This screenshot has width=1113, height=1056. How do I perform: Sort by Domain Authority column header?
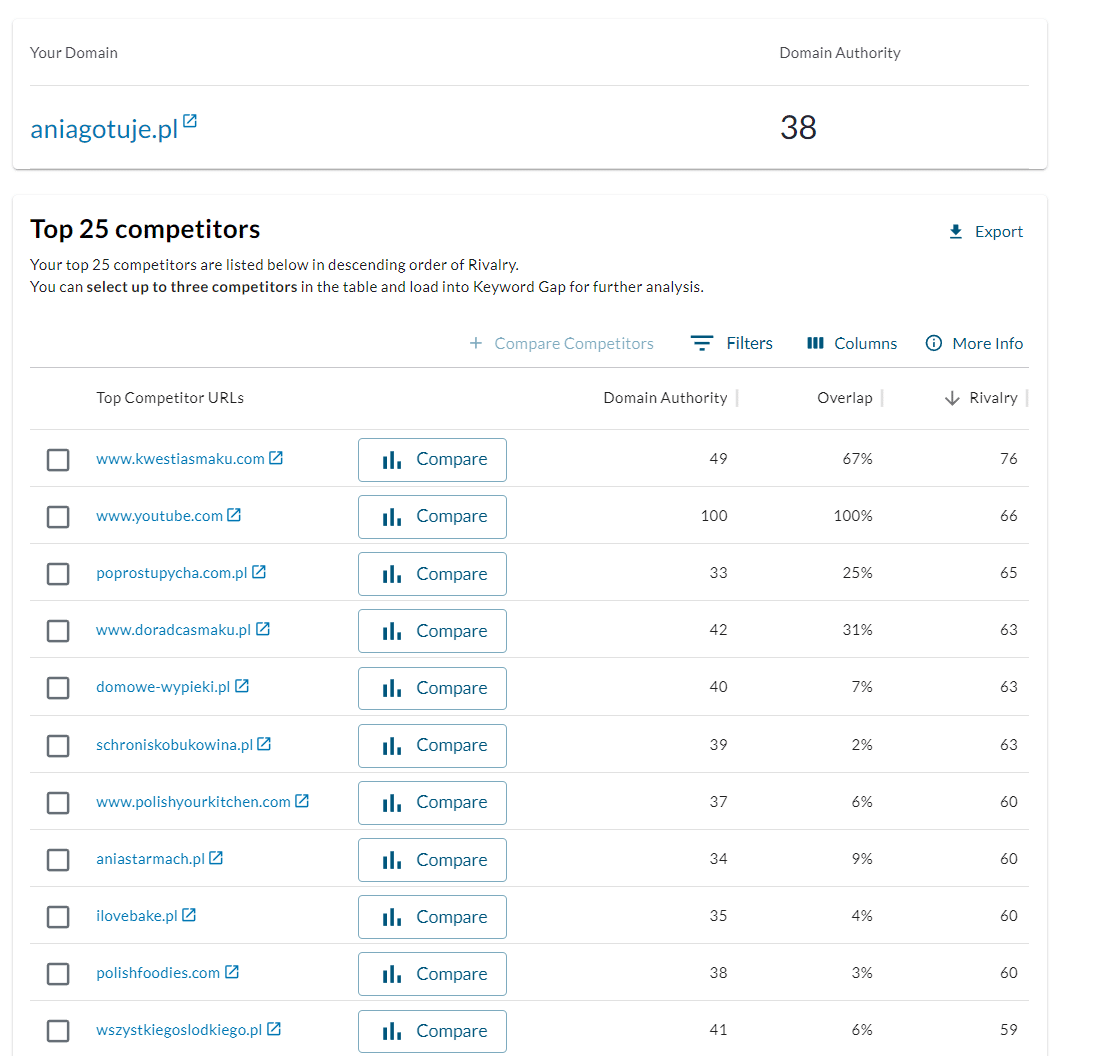coord(665,398)
